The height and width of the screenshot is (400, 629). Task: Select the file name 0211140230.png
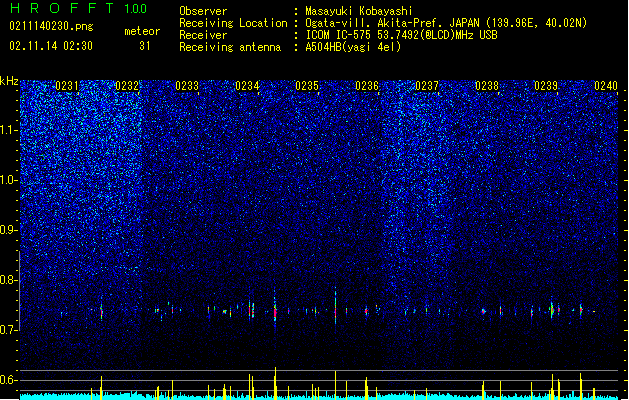[x=51, y=26]
